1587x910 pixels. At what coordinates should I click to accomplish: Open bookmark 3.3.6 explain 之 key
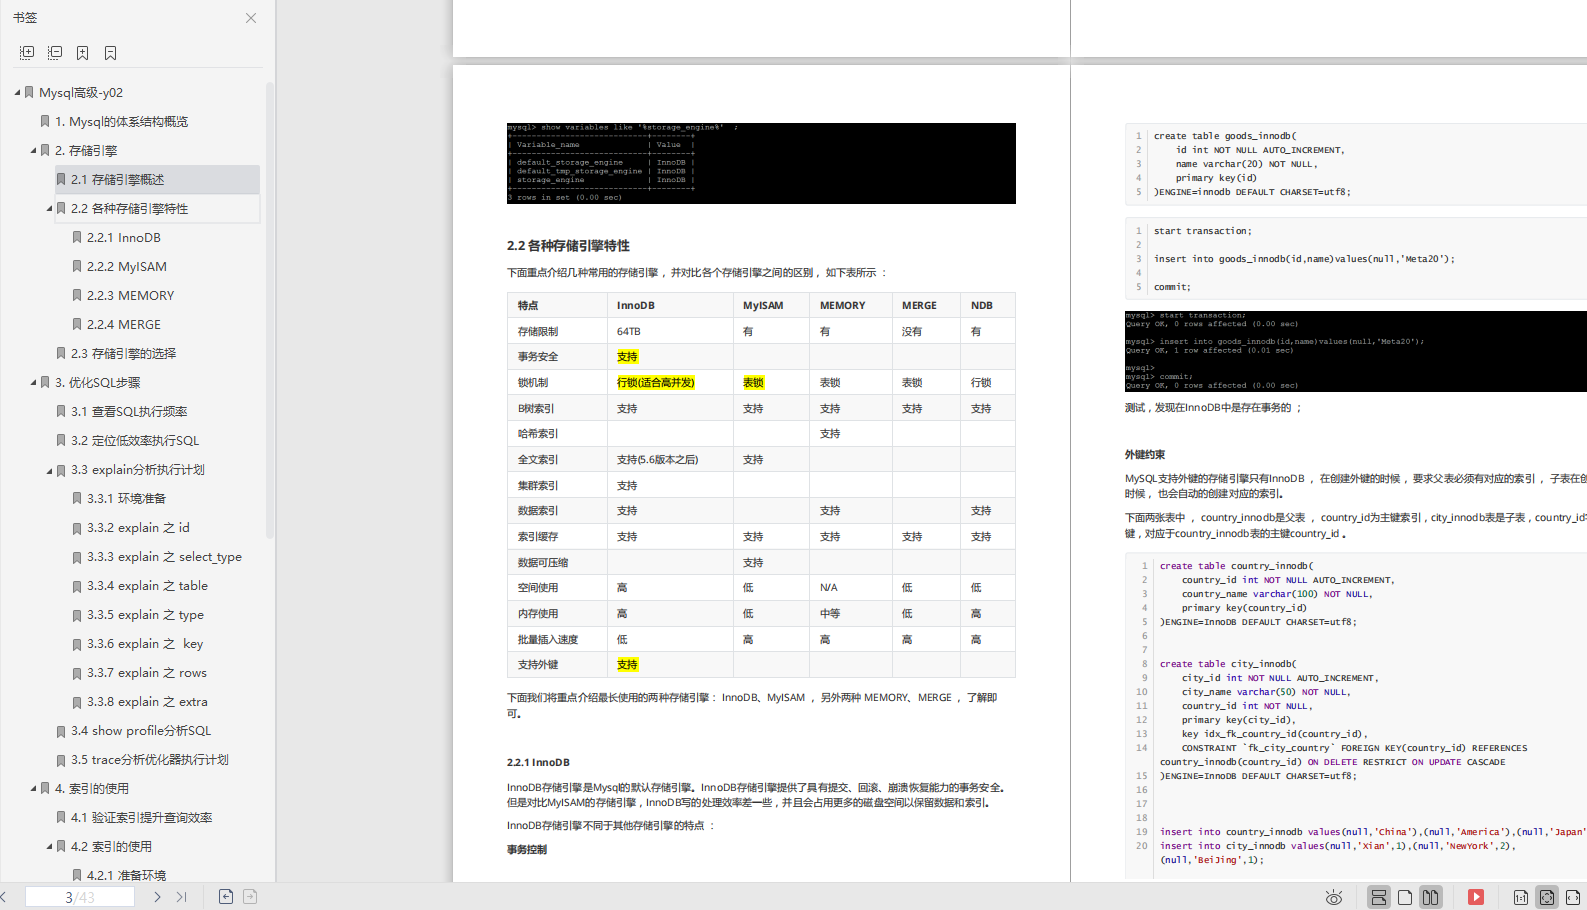[x=145, y=643]
